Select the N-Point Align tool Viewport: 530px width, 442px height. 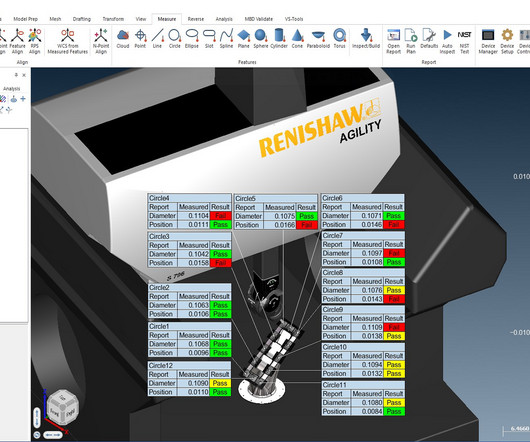click(x=101, y=41)
